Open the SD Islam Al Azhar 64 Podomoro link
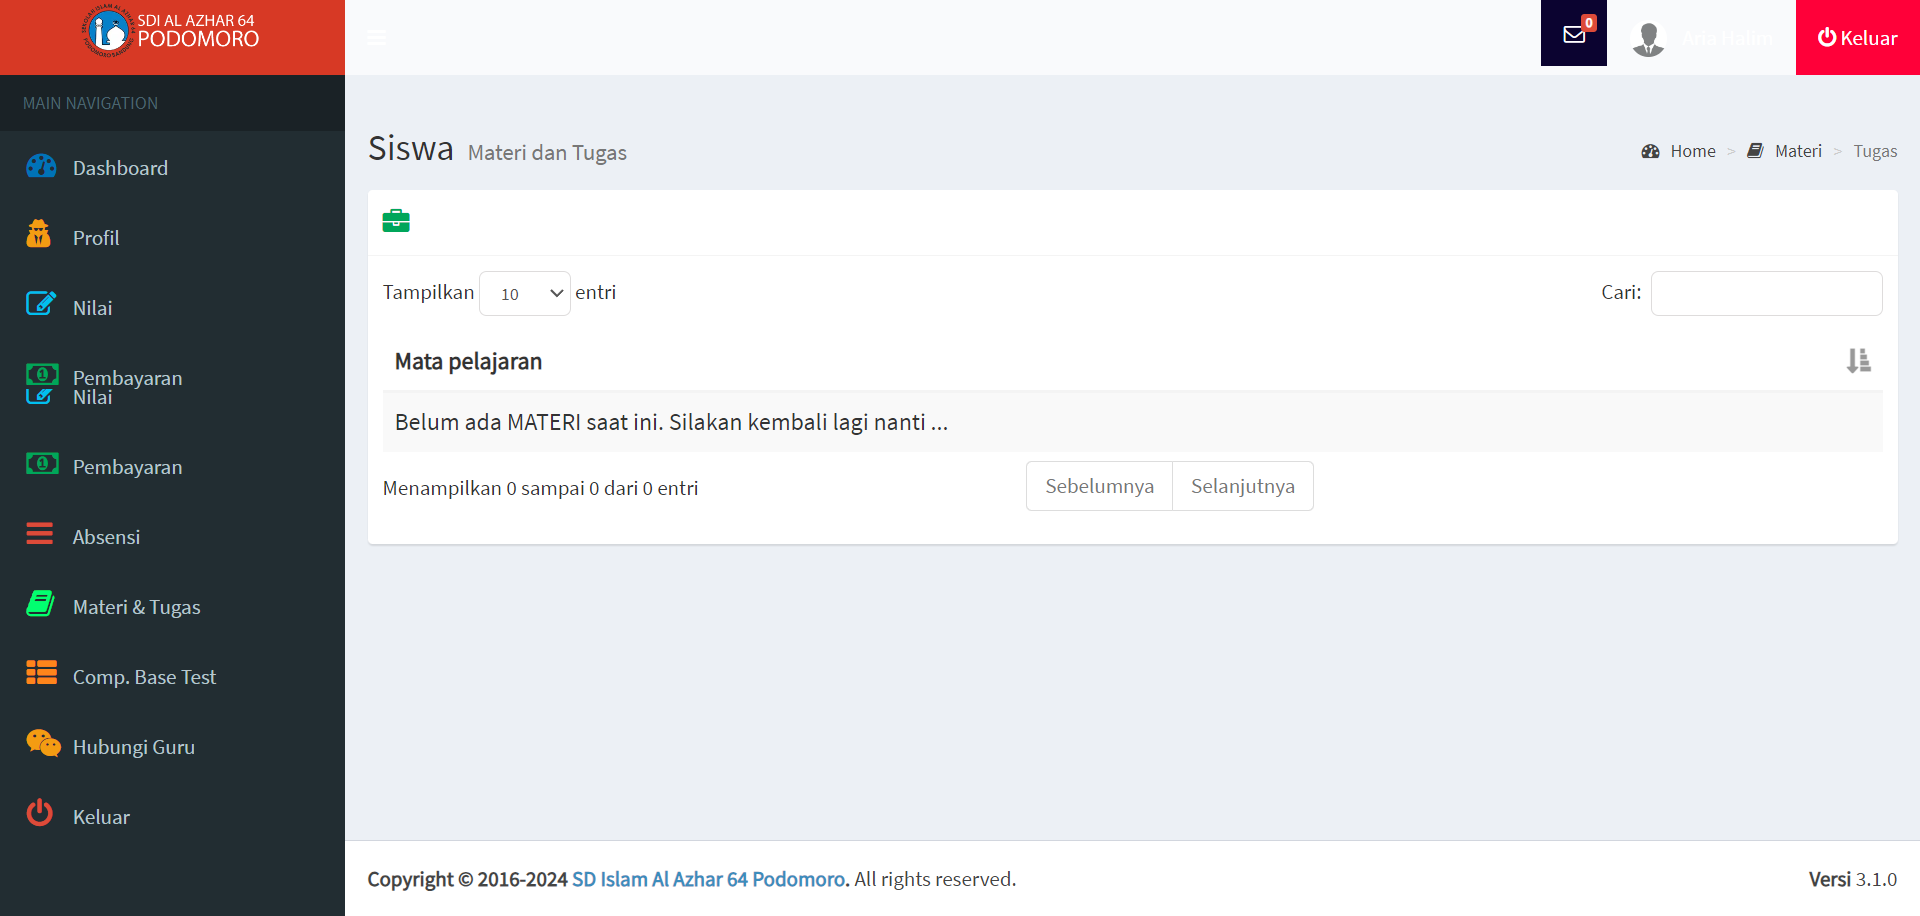 (x=709, y=879)
